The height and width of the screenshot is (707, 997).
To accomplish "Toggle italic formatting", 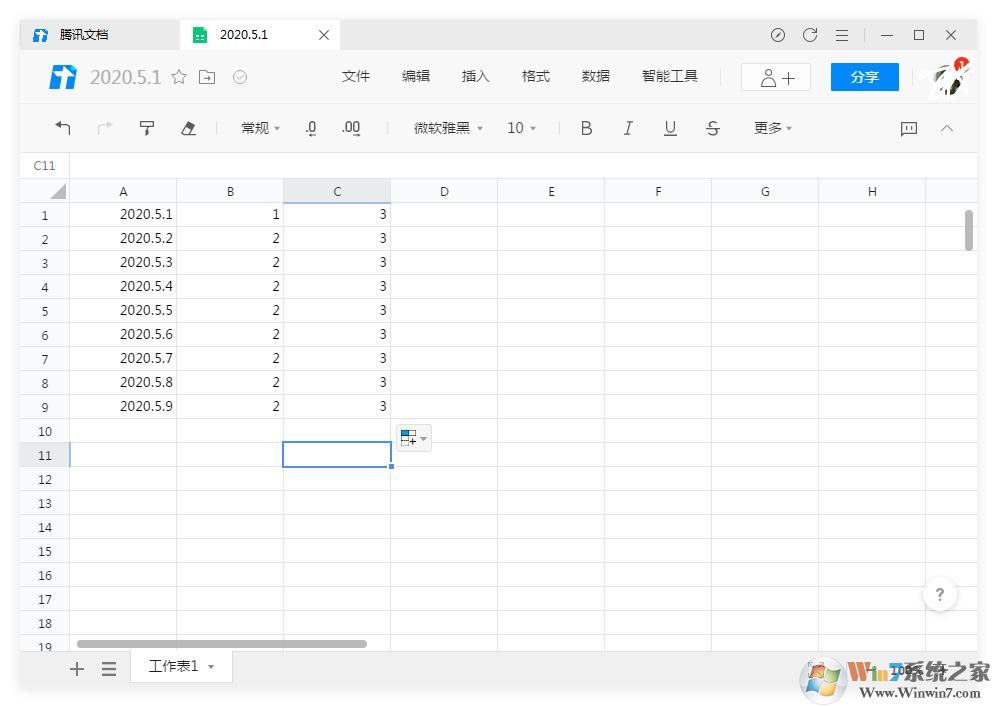I will coord(628,128).
